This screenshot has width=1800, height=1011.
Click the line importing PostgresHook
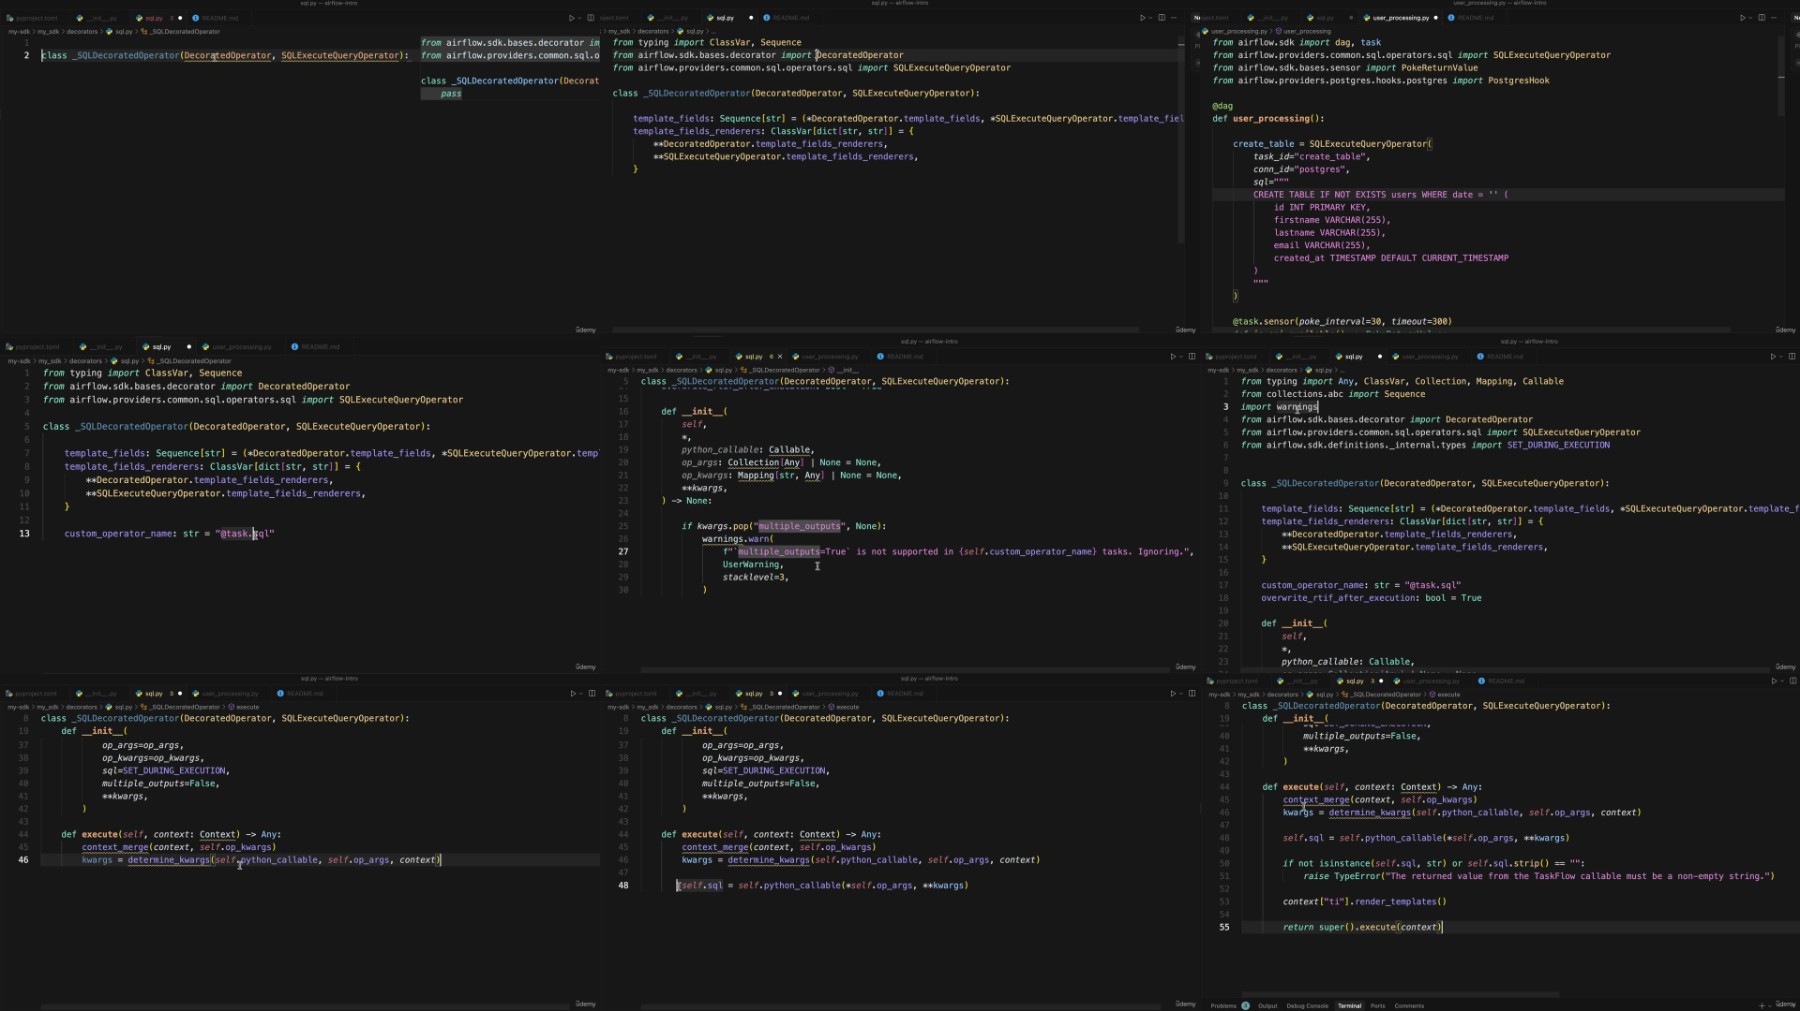[x=1381, y=81]
